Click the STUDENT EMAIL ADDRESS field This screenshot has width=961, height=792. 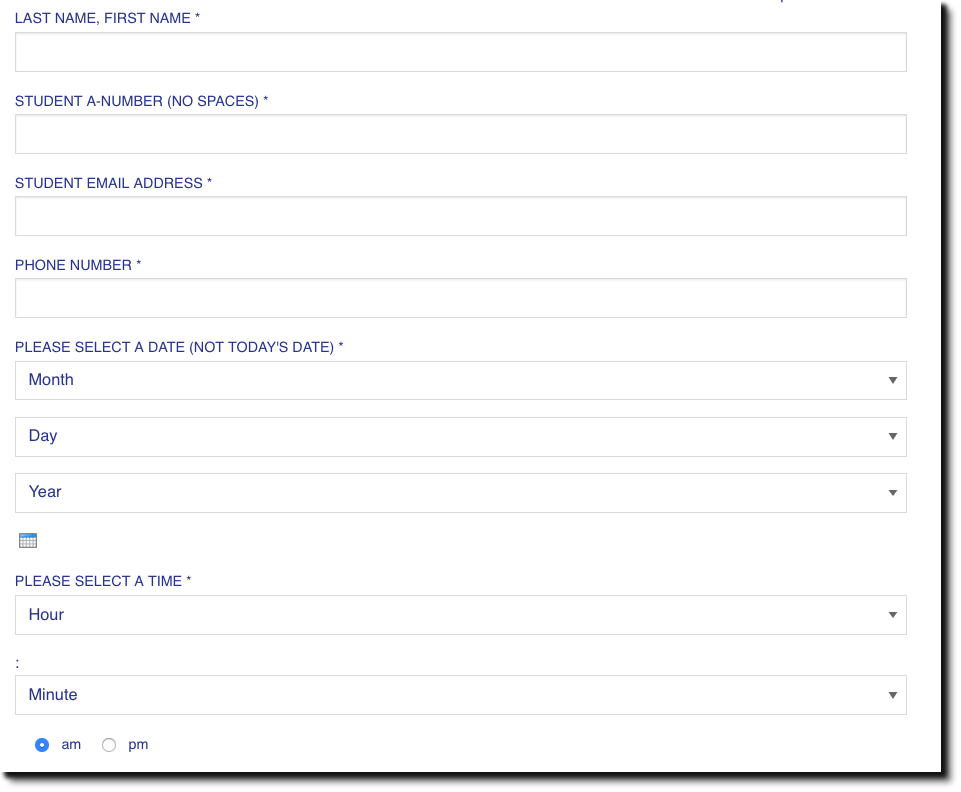(x=460, y=215)
